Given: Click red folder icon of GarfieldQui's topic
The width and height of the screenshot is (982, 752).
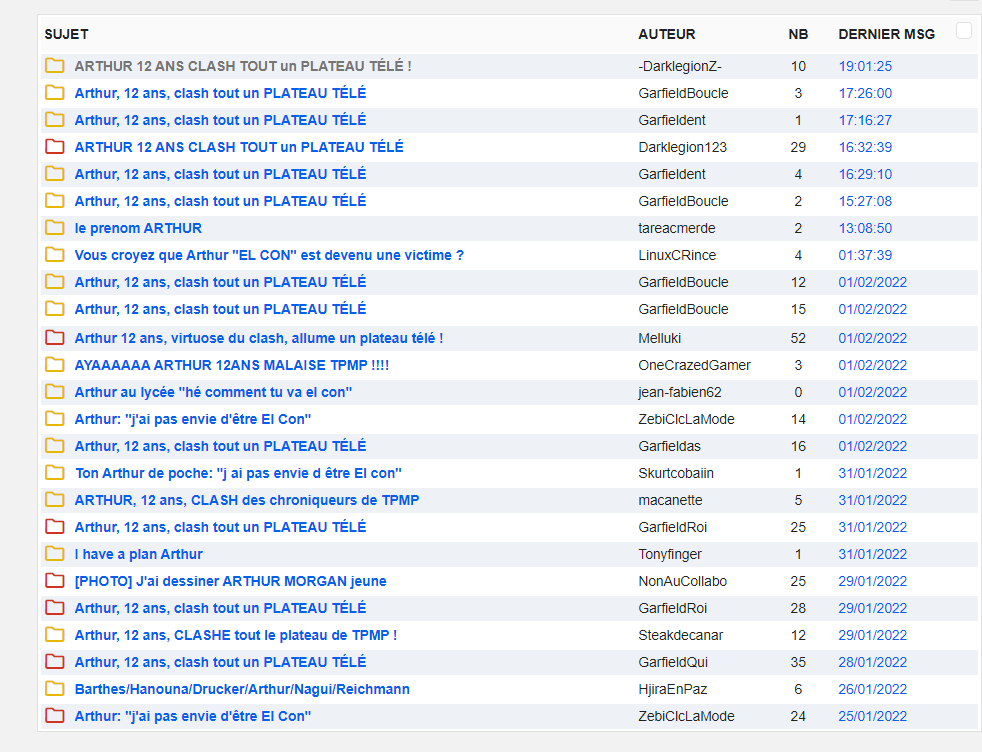Looking at the screenshot, I should coord(54,661).
